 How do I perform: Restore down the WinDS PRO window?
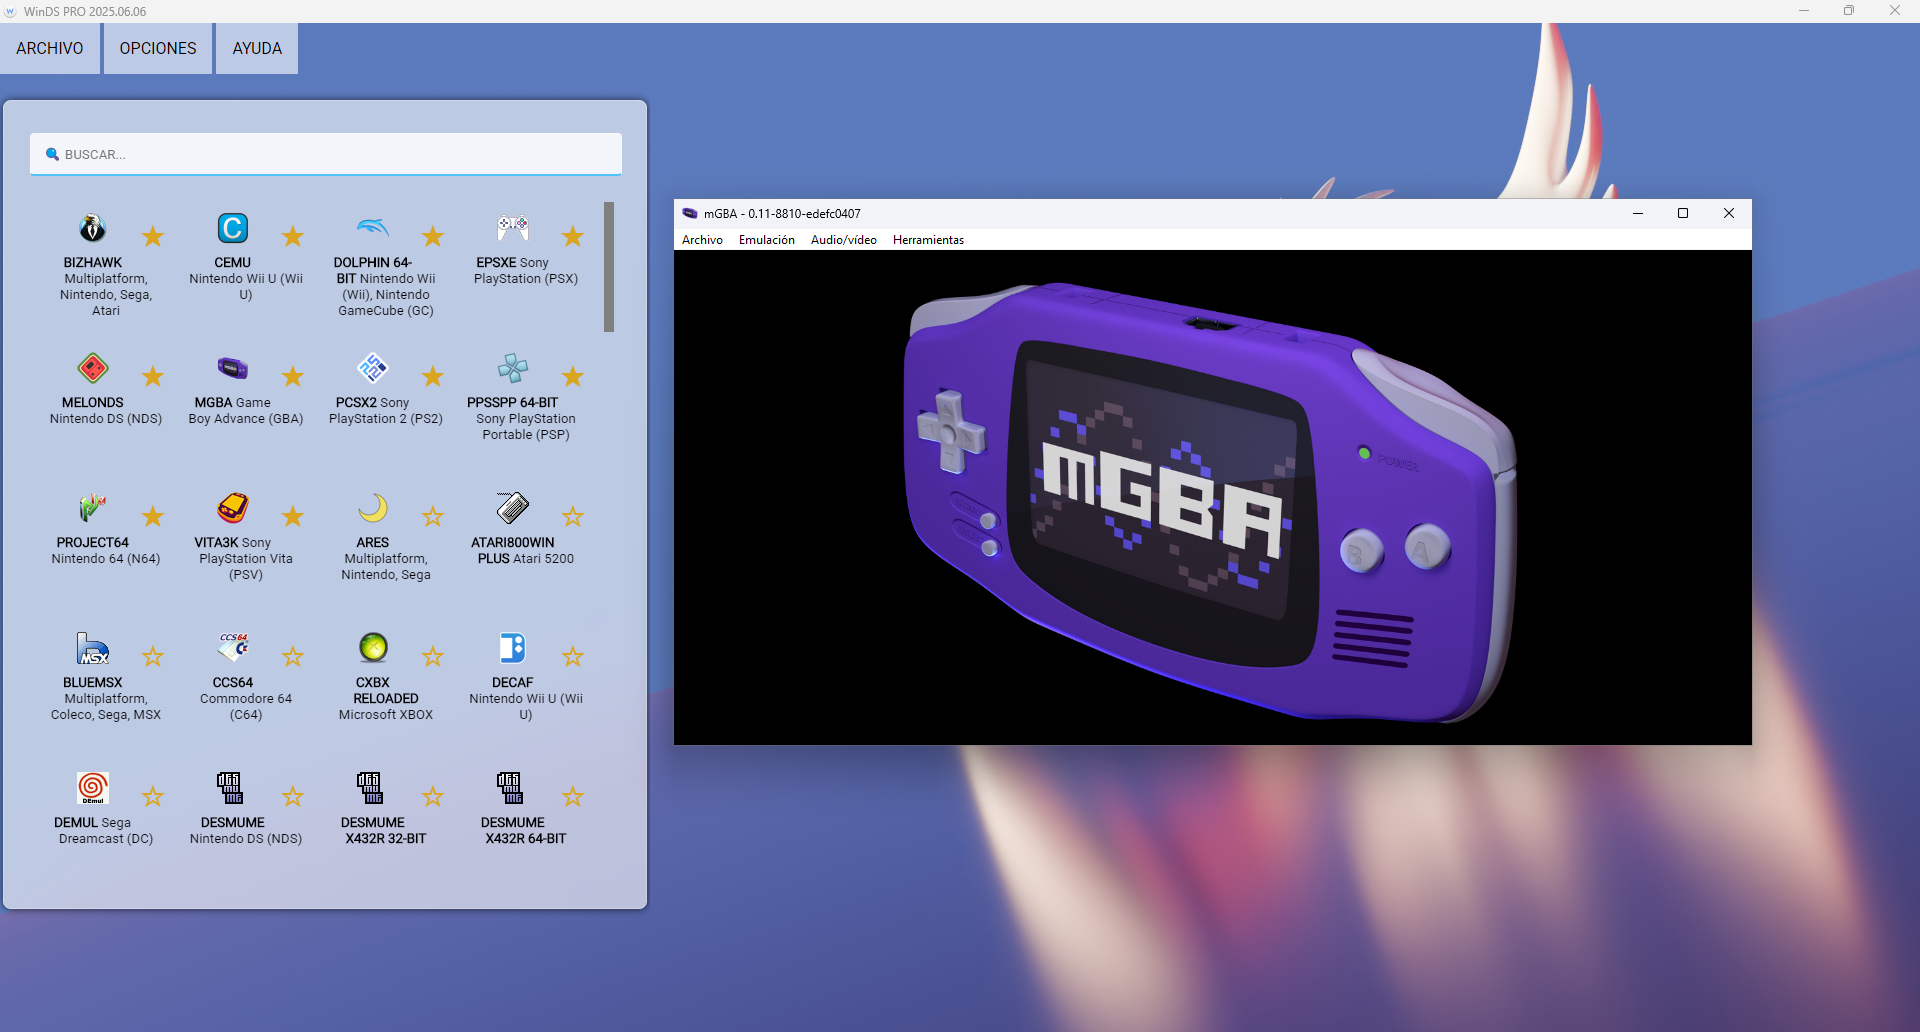click(1849, 11)
